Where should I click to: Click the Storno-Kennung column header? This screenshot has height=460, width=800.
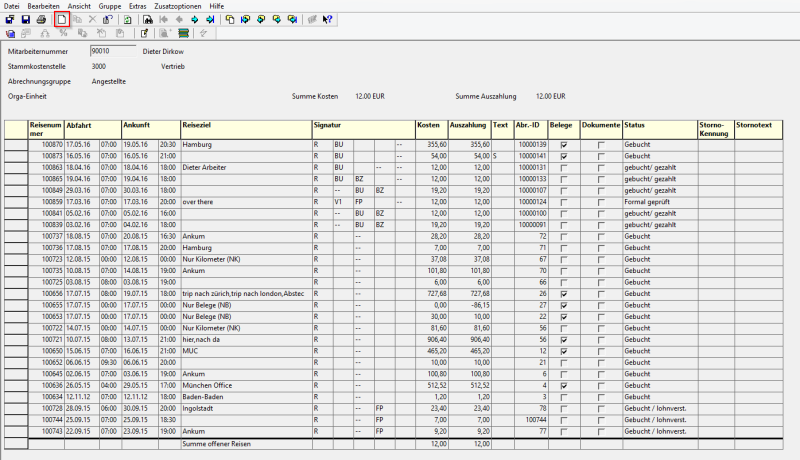point(716,130)
